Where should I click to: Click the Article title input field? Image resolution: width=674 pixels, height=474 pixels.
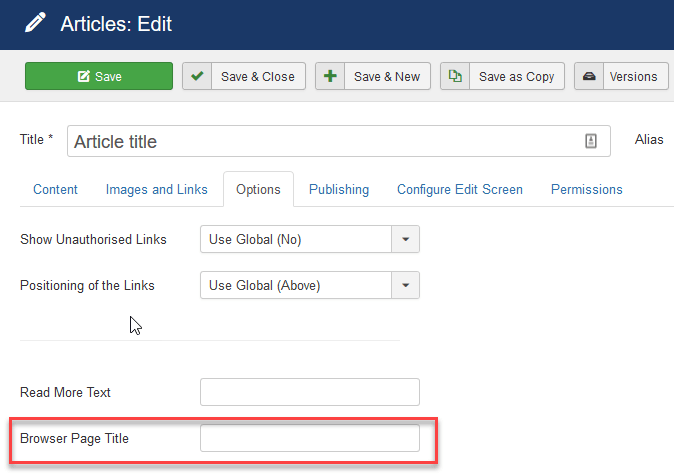pyautogui.click(x=339, y=141)
